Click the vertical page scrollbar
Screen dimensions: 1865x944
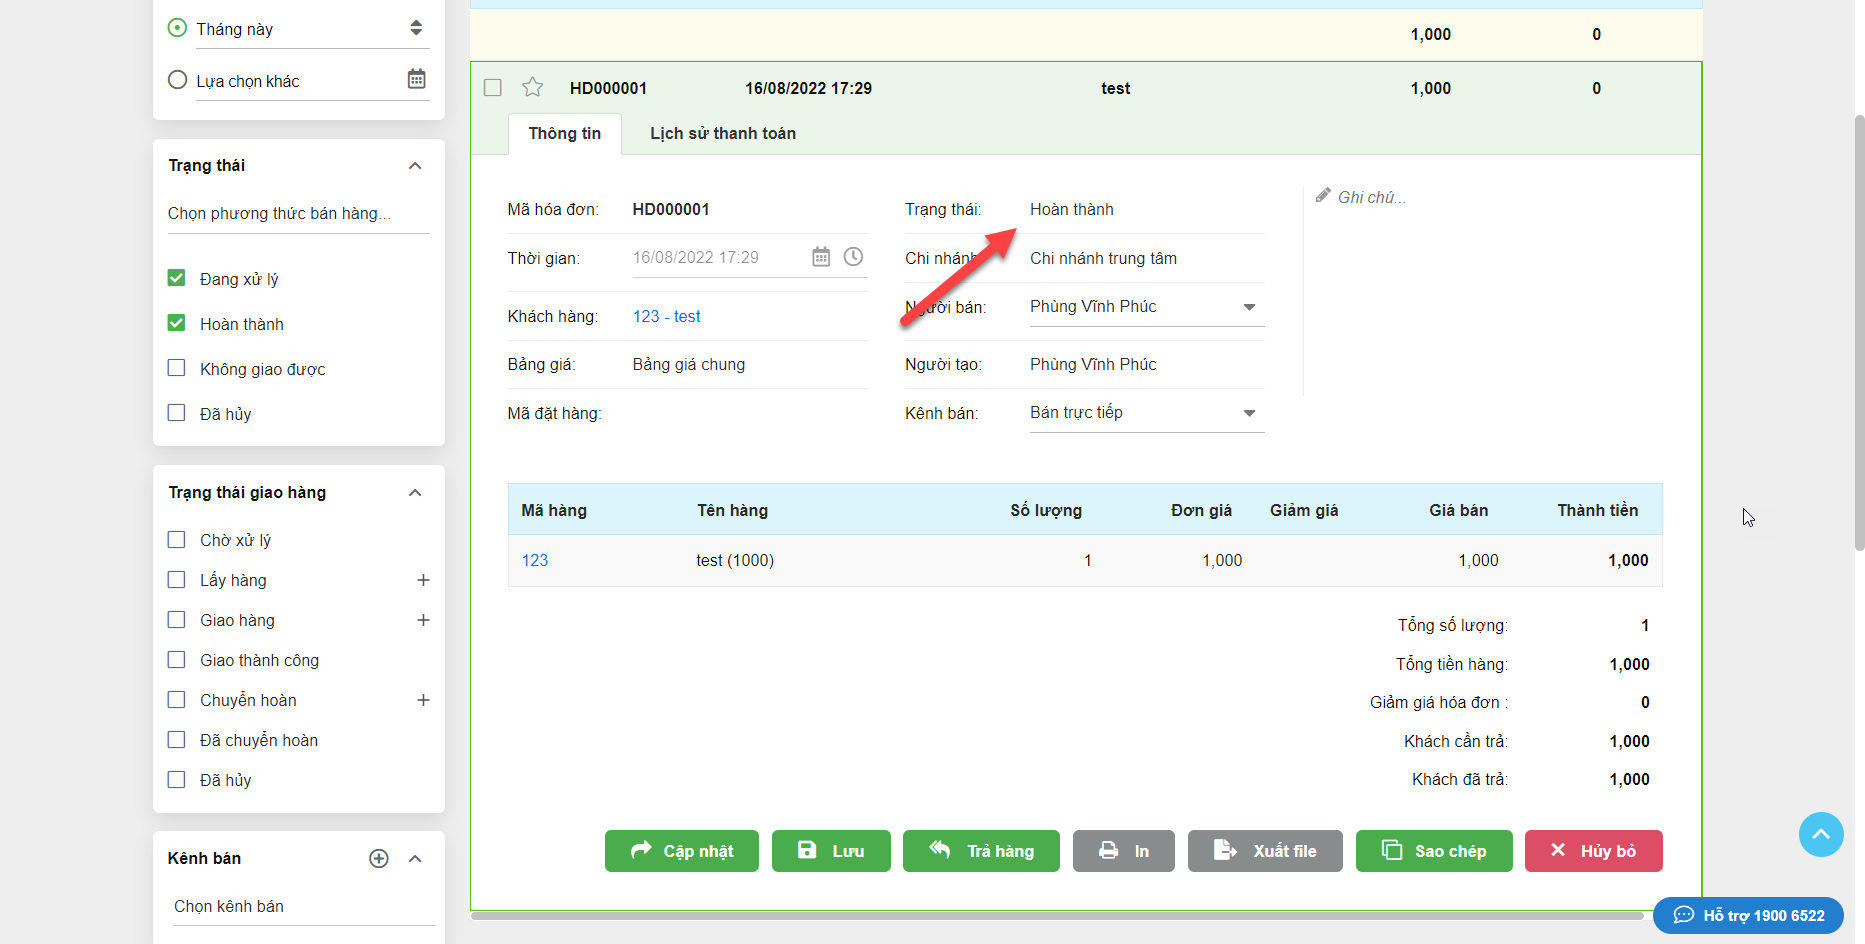tap(1859, 330)
